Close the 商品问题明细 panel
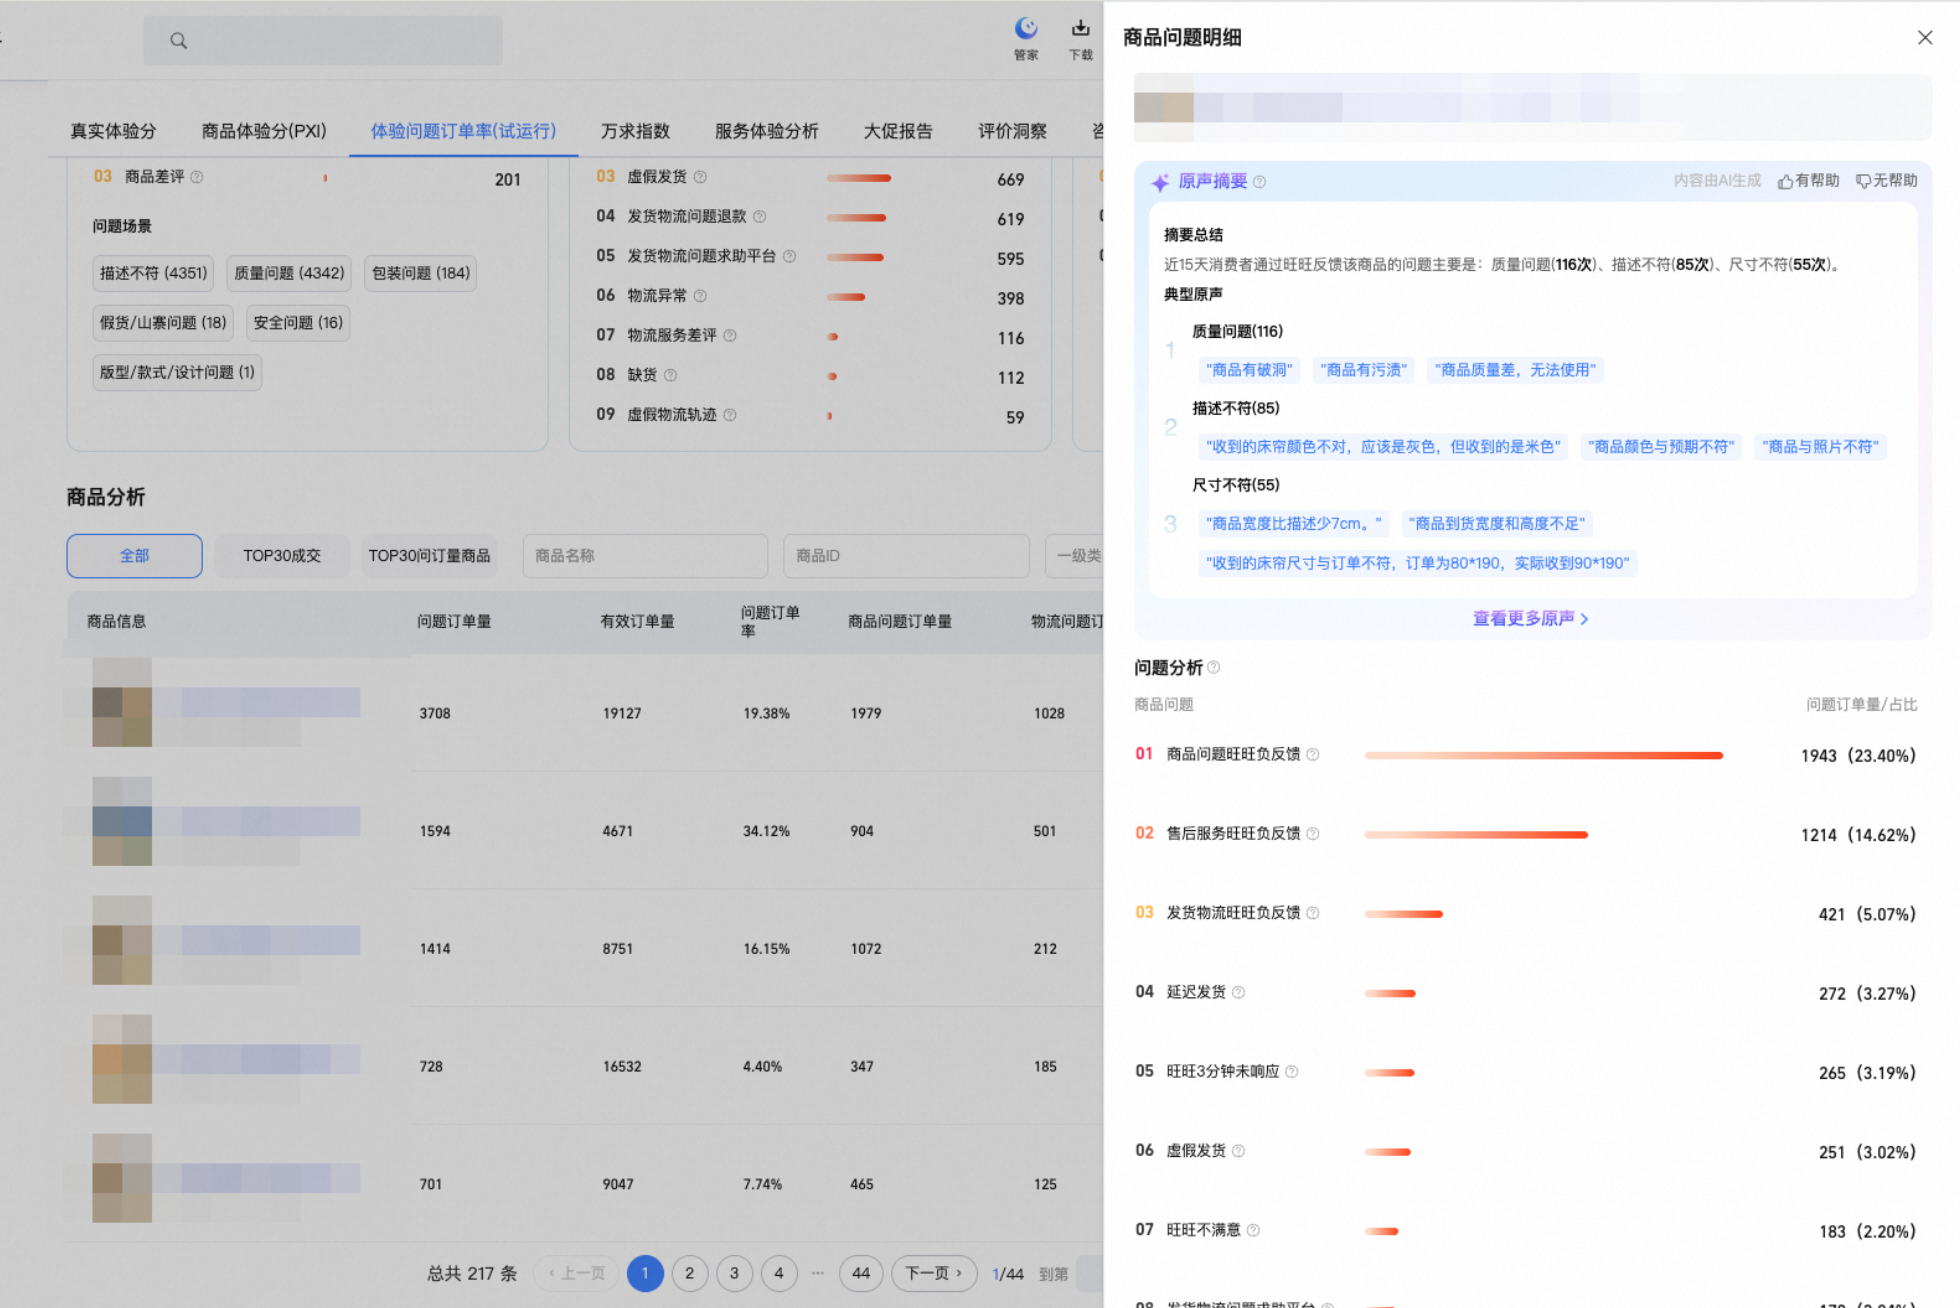Image resolution: width=1960 pixels, height=1308 pixels. [x=1924, y=37]
